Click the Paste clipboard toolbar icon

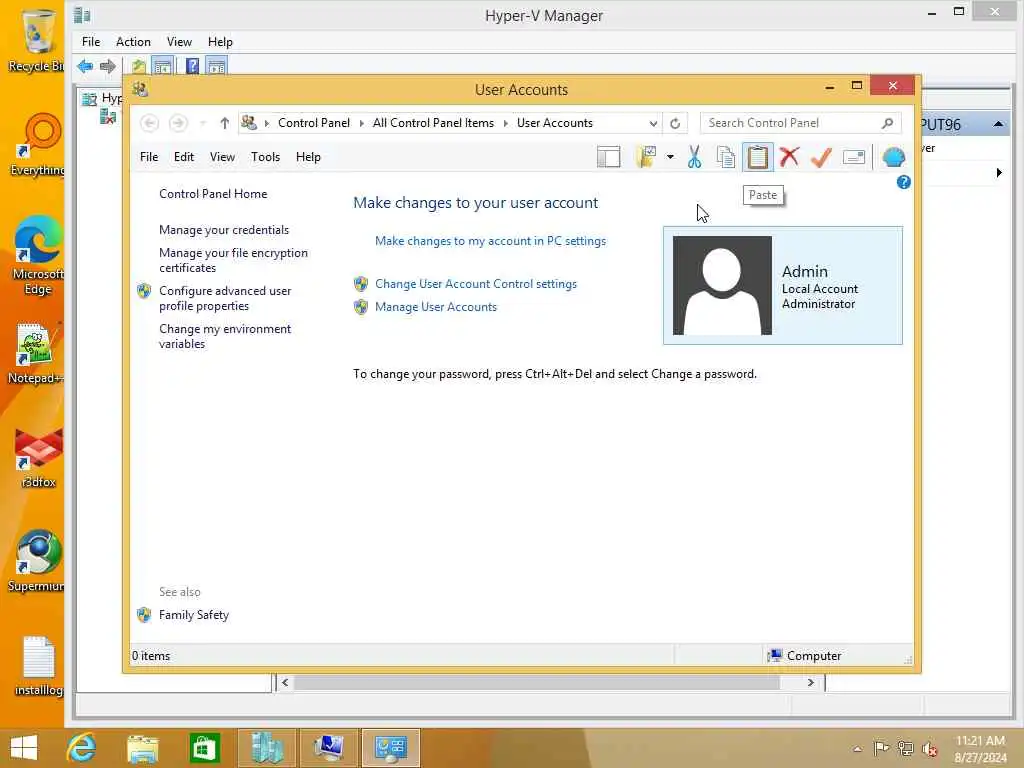pyautogui.click(x=758, y=157)
